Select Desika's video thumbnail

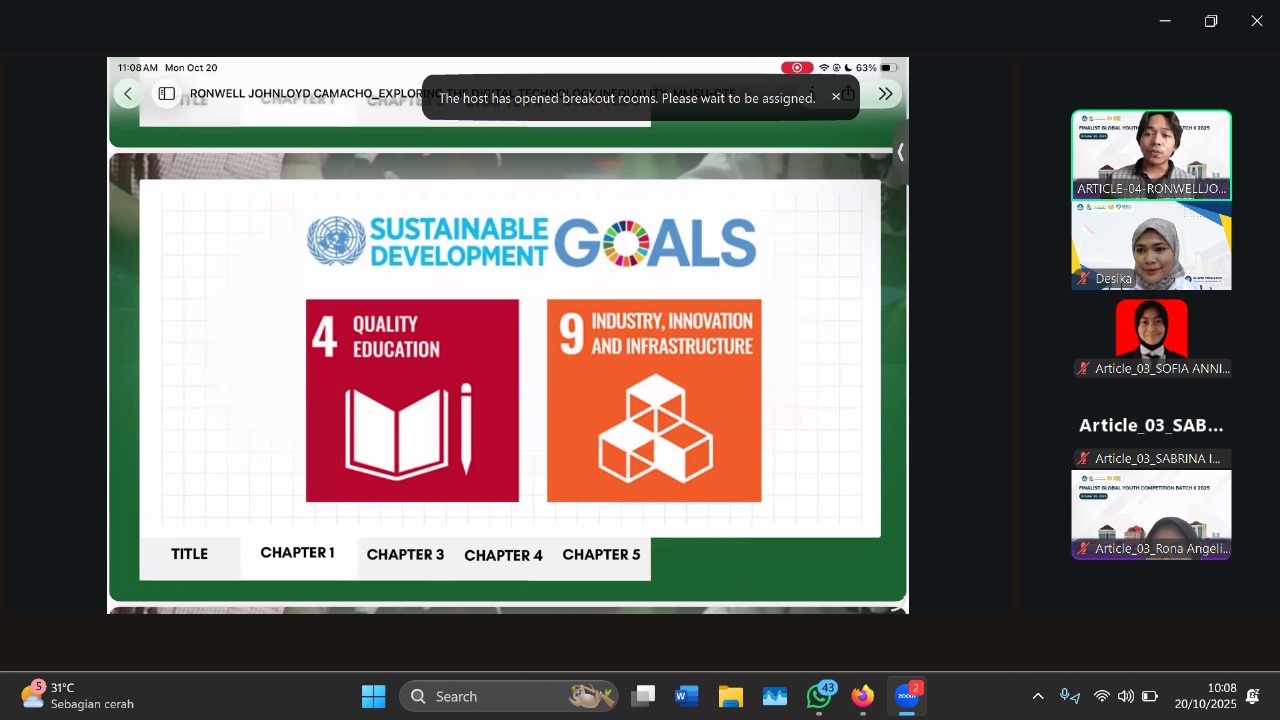[1151, 246]
